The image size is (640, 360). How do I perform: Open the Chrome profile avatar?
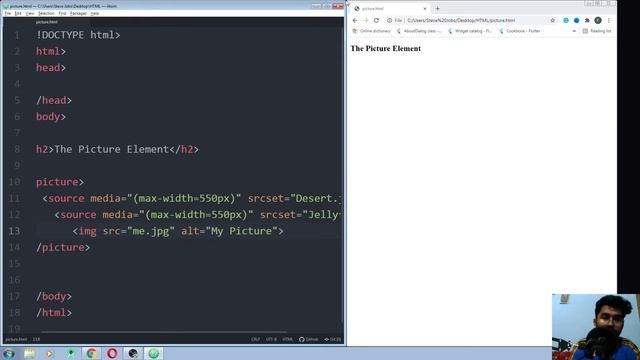coord(598,20)
